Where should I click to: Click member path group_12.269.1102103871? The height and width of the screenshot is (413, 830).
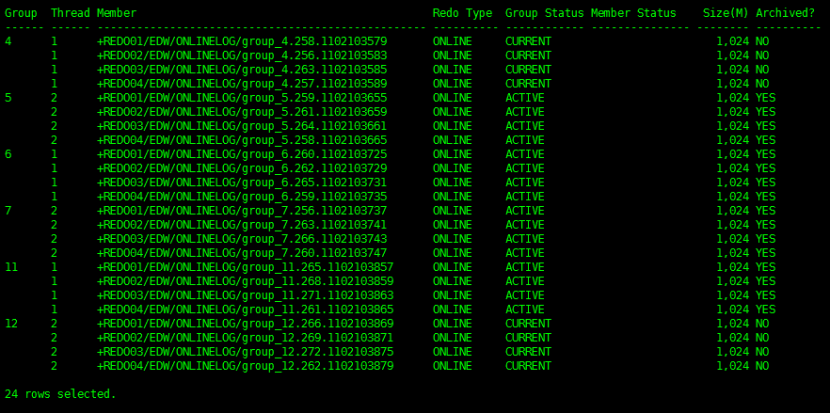(x=245, y=338)
